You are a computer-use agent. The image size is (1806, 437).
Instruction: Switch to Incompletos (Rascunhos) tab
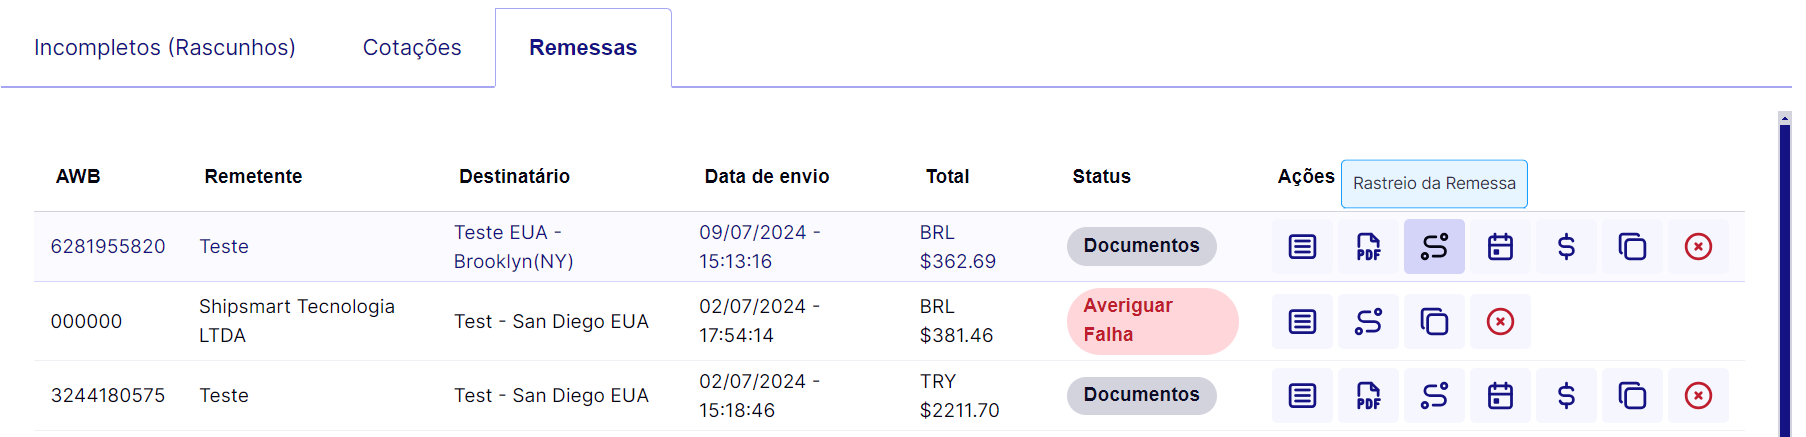click(x=165, y=48)
